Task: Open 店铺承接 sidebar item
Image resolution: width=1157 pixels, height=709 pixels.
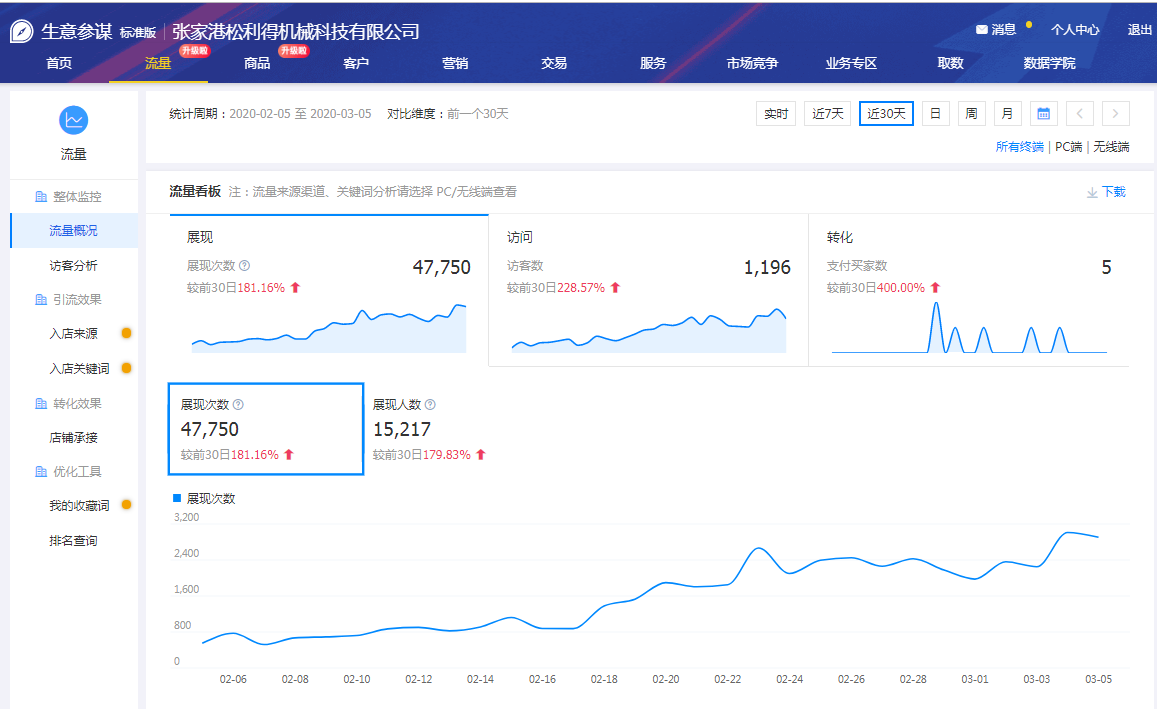Action: [x=74, y=437]
